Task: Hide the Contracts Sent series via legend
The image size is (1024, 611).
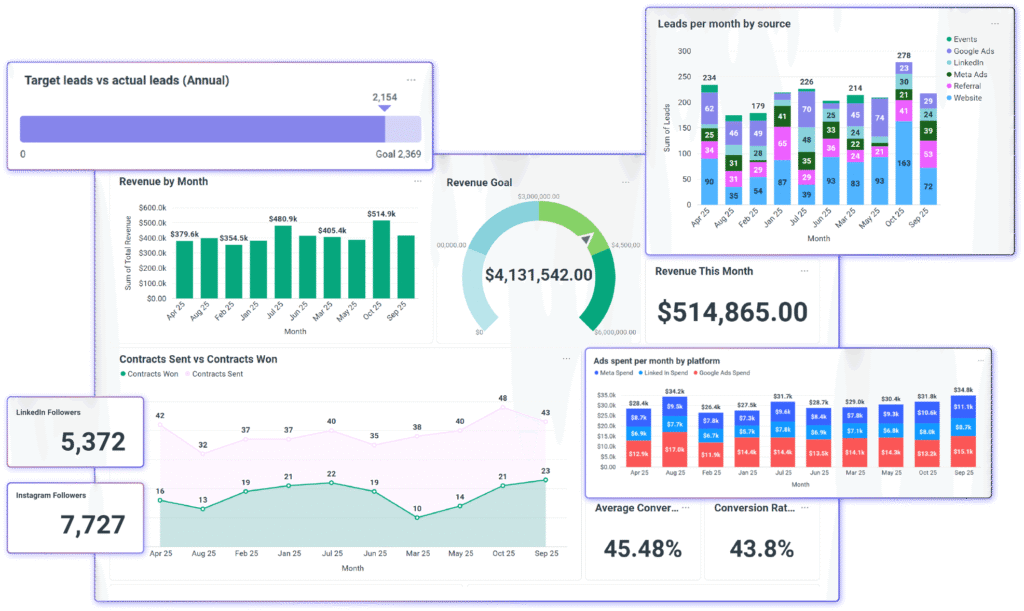Action: coord(216,374)
